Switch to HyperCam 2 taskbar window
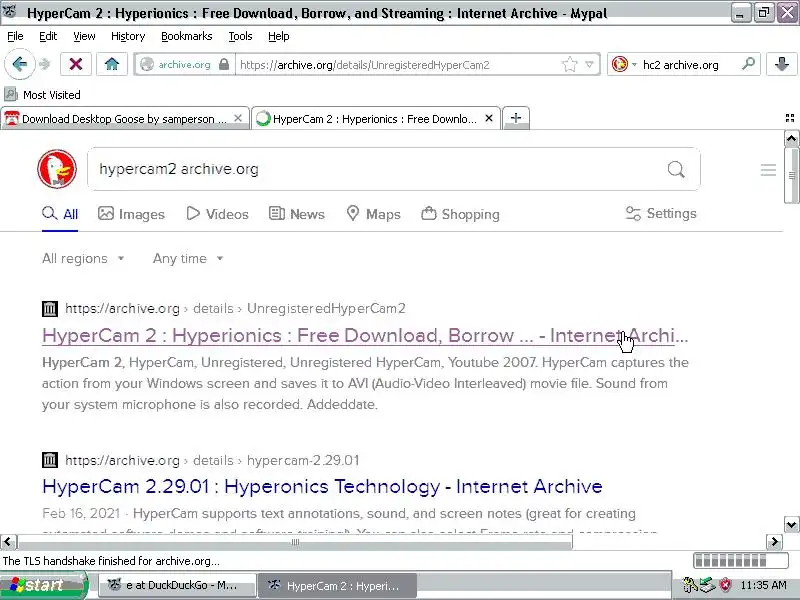The height and width of the screenshot is (600, 800). (337, 585)
